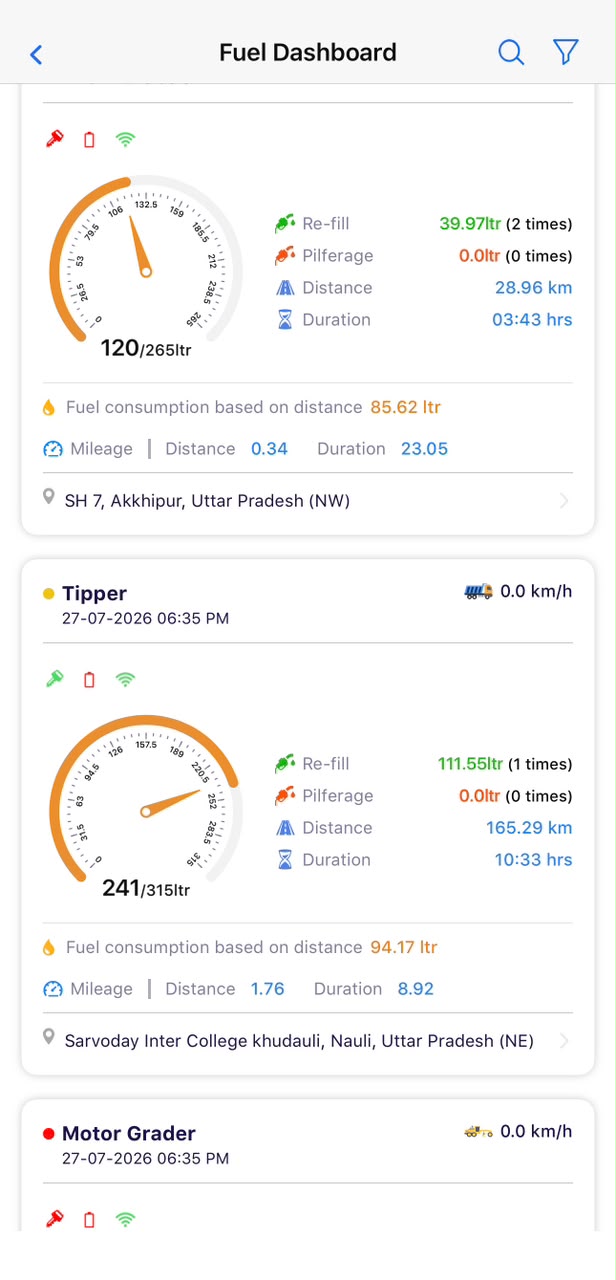Tap the mileage distance value 0.34

click(269, 449)
